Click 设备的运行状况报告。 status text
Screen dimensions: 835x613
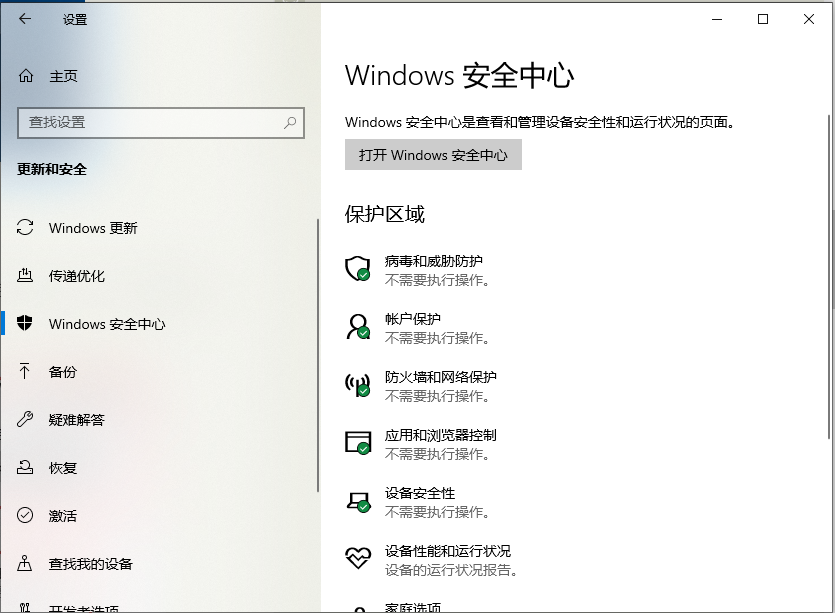[x=451, y=570]
